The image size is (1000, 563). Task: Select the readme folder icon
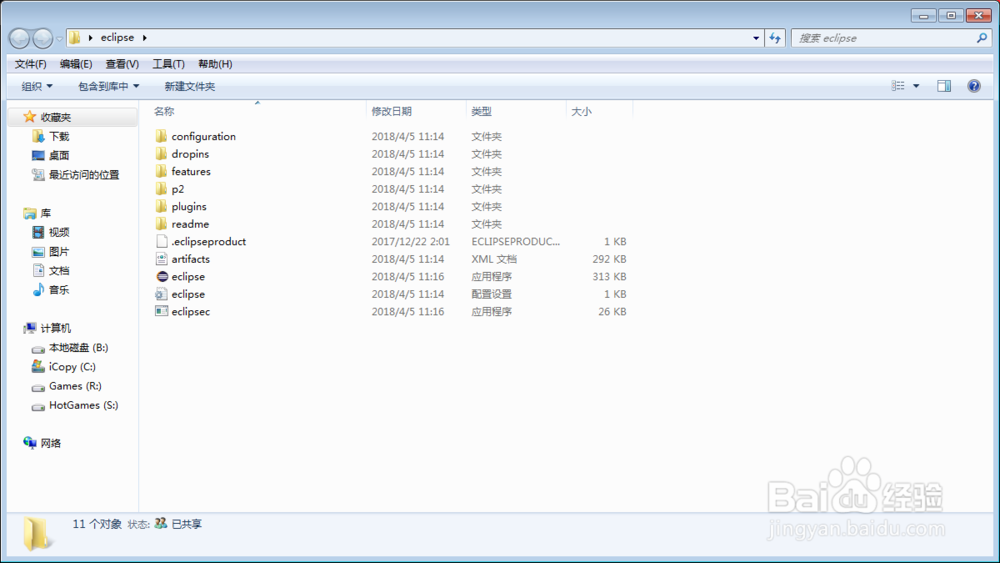click(x=161, y=224)
